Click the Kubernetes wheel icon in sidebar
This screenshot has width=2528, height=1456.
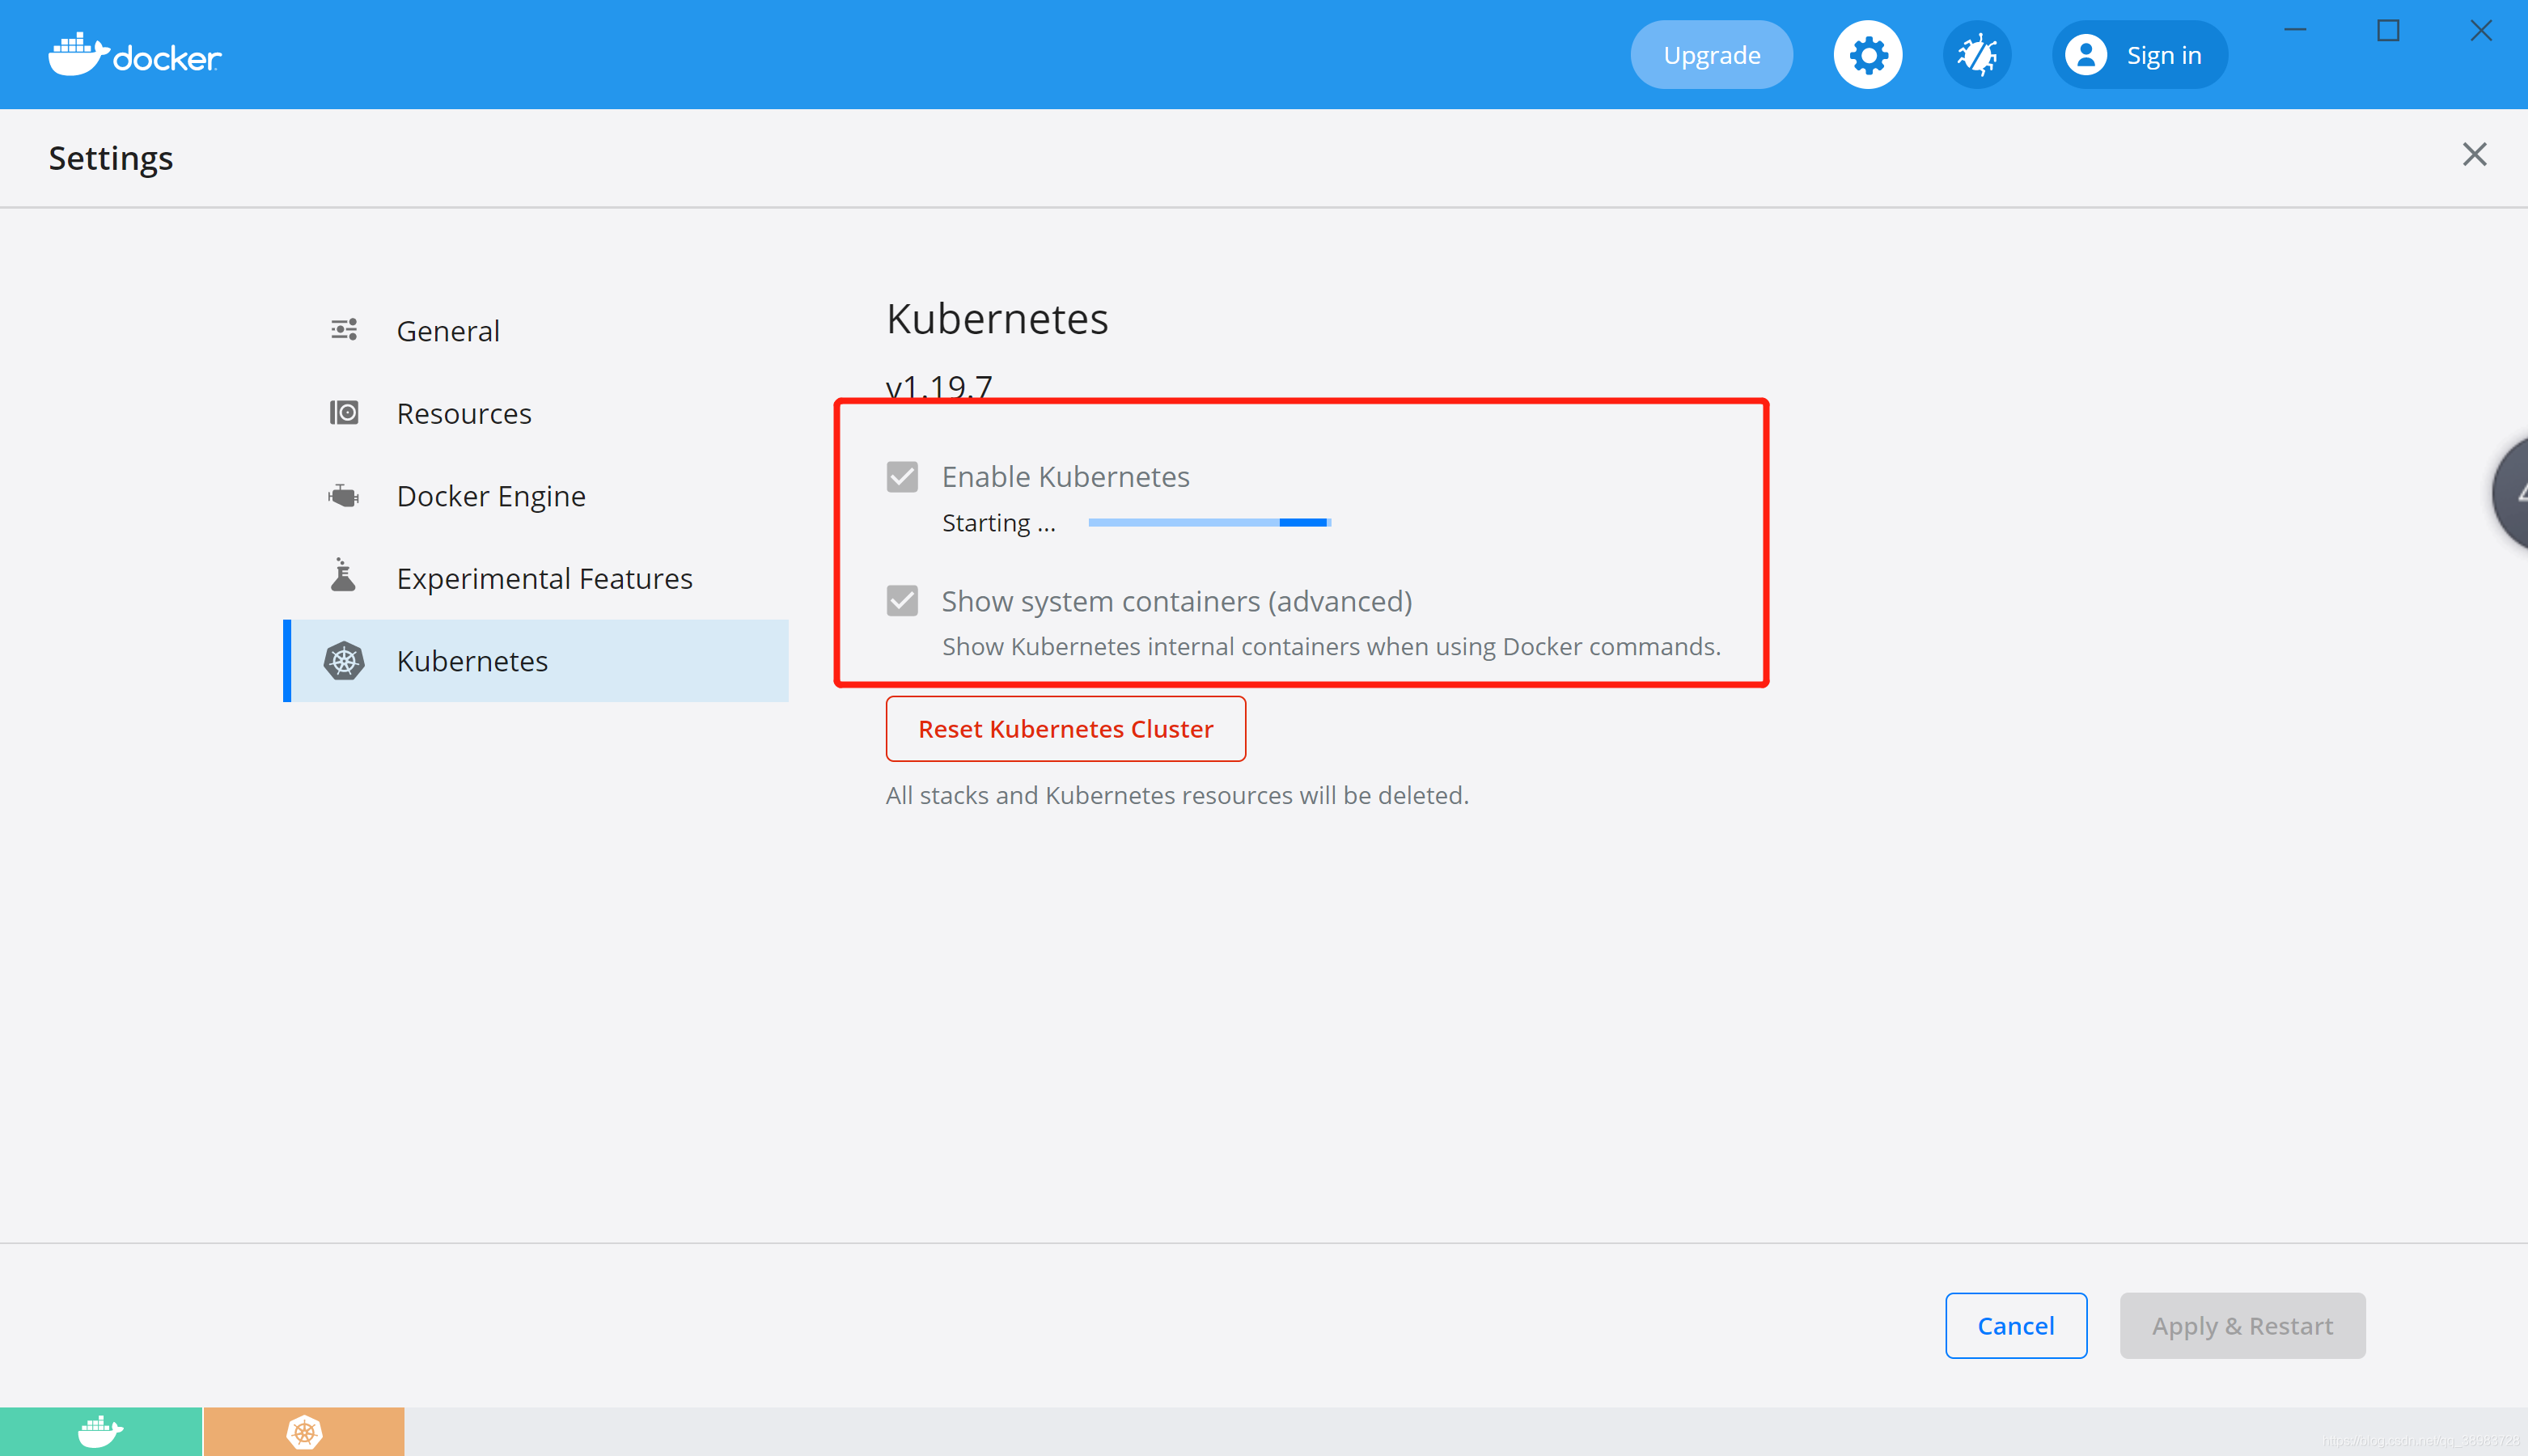tap(344, 661)
